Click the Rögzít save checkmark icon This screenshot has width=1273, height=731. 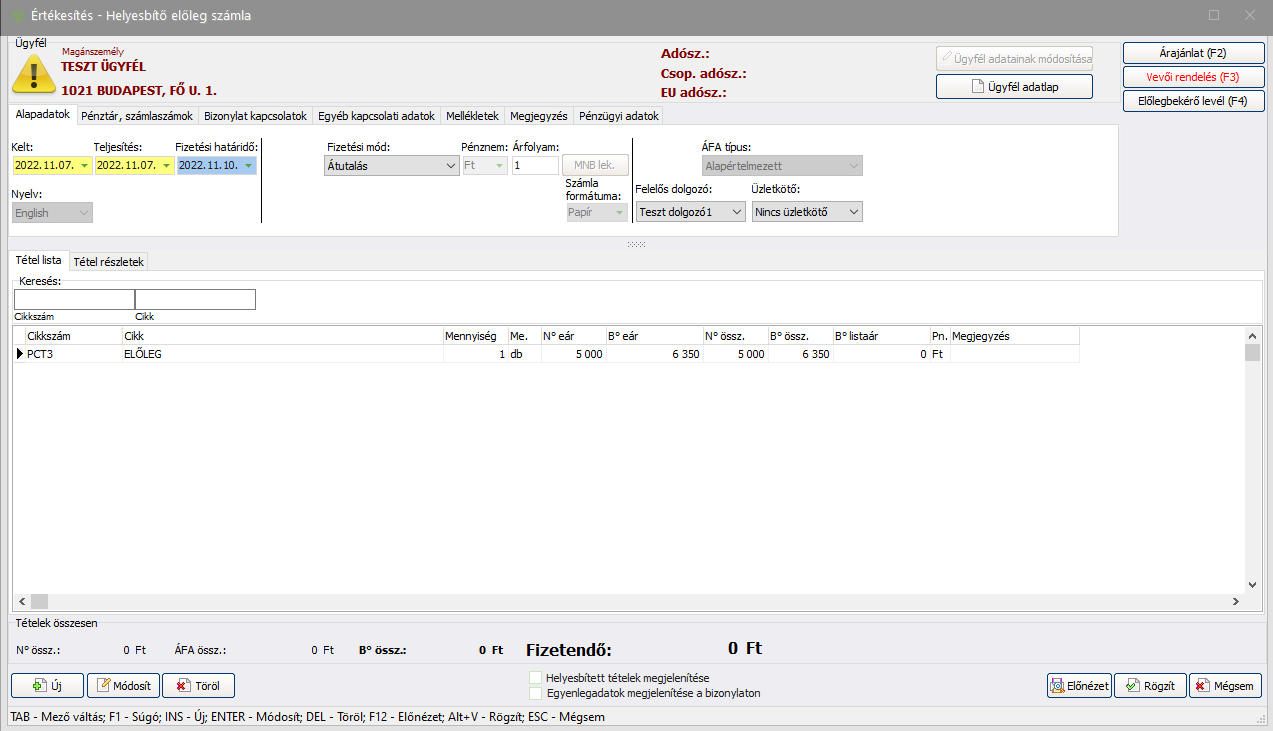pos(1131,686)
